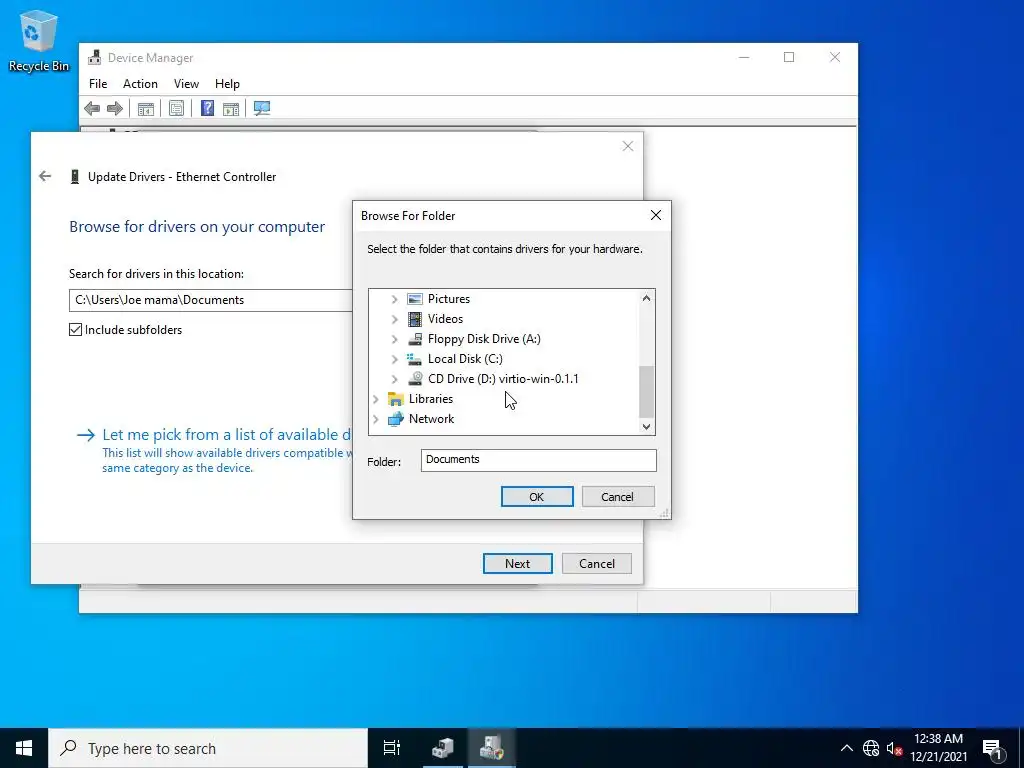This screenshot has height=768, width=1024.
Task: Open the File menu in Device Manager
Action: coord(98,84)
